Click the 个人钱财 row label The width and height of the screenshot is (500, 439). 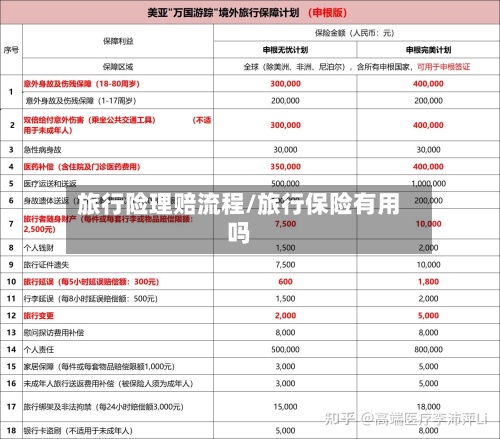(x=39, y=248)
